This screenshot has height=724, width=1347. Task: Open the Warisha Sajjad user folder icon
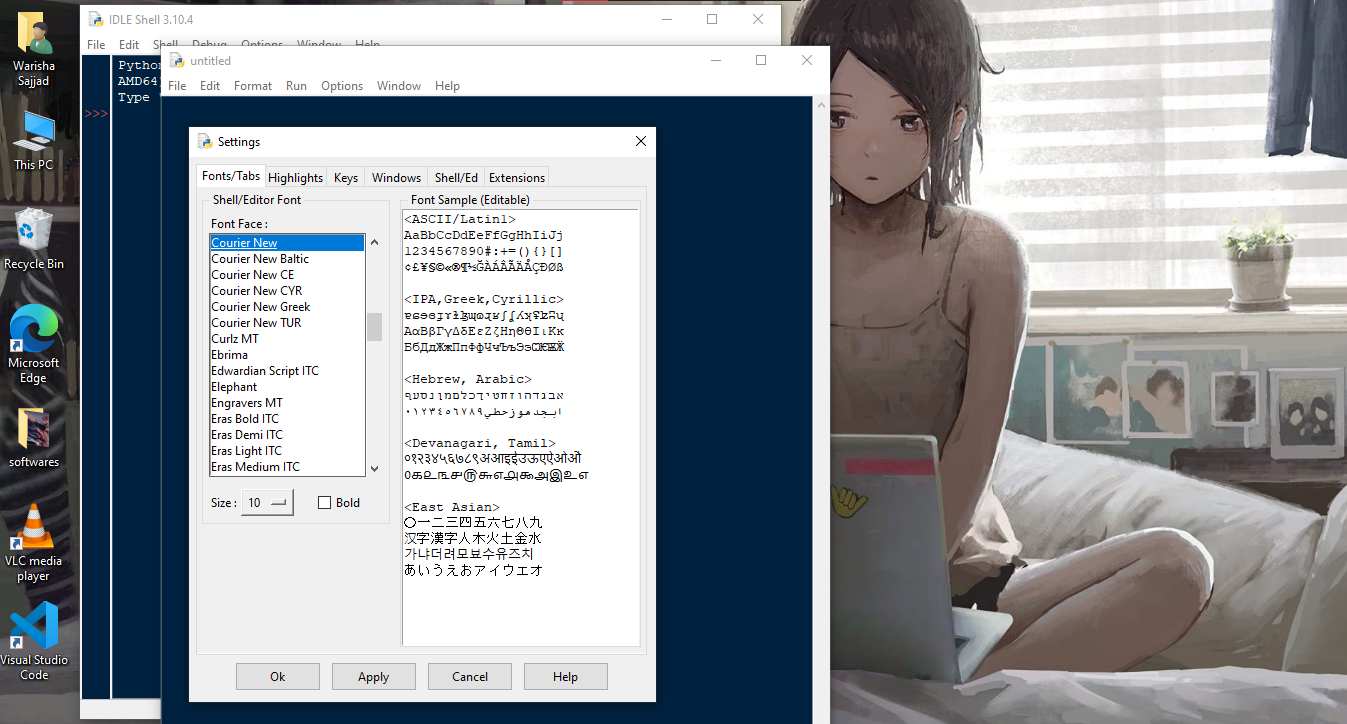pos(34,50)
